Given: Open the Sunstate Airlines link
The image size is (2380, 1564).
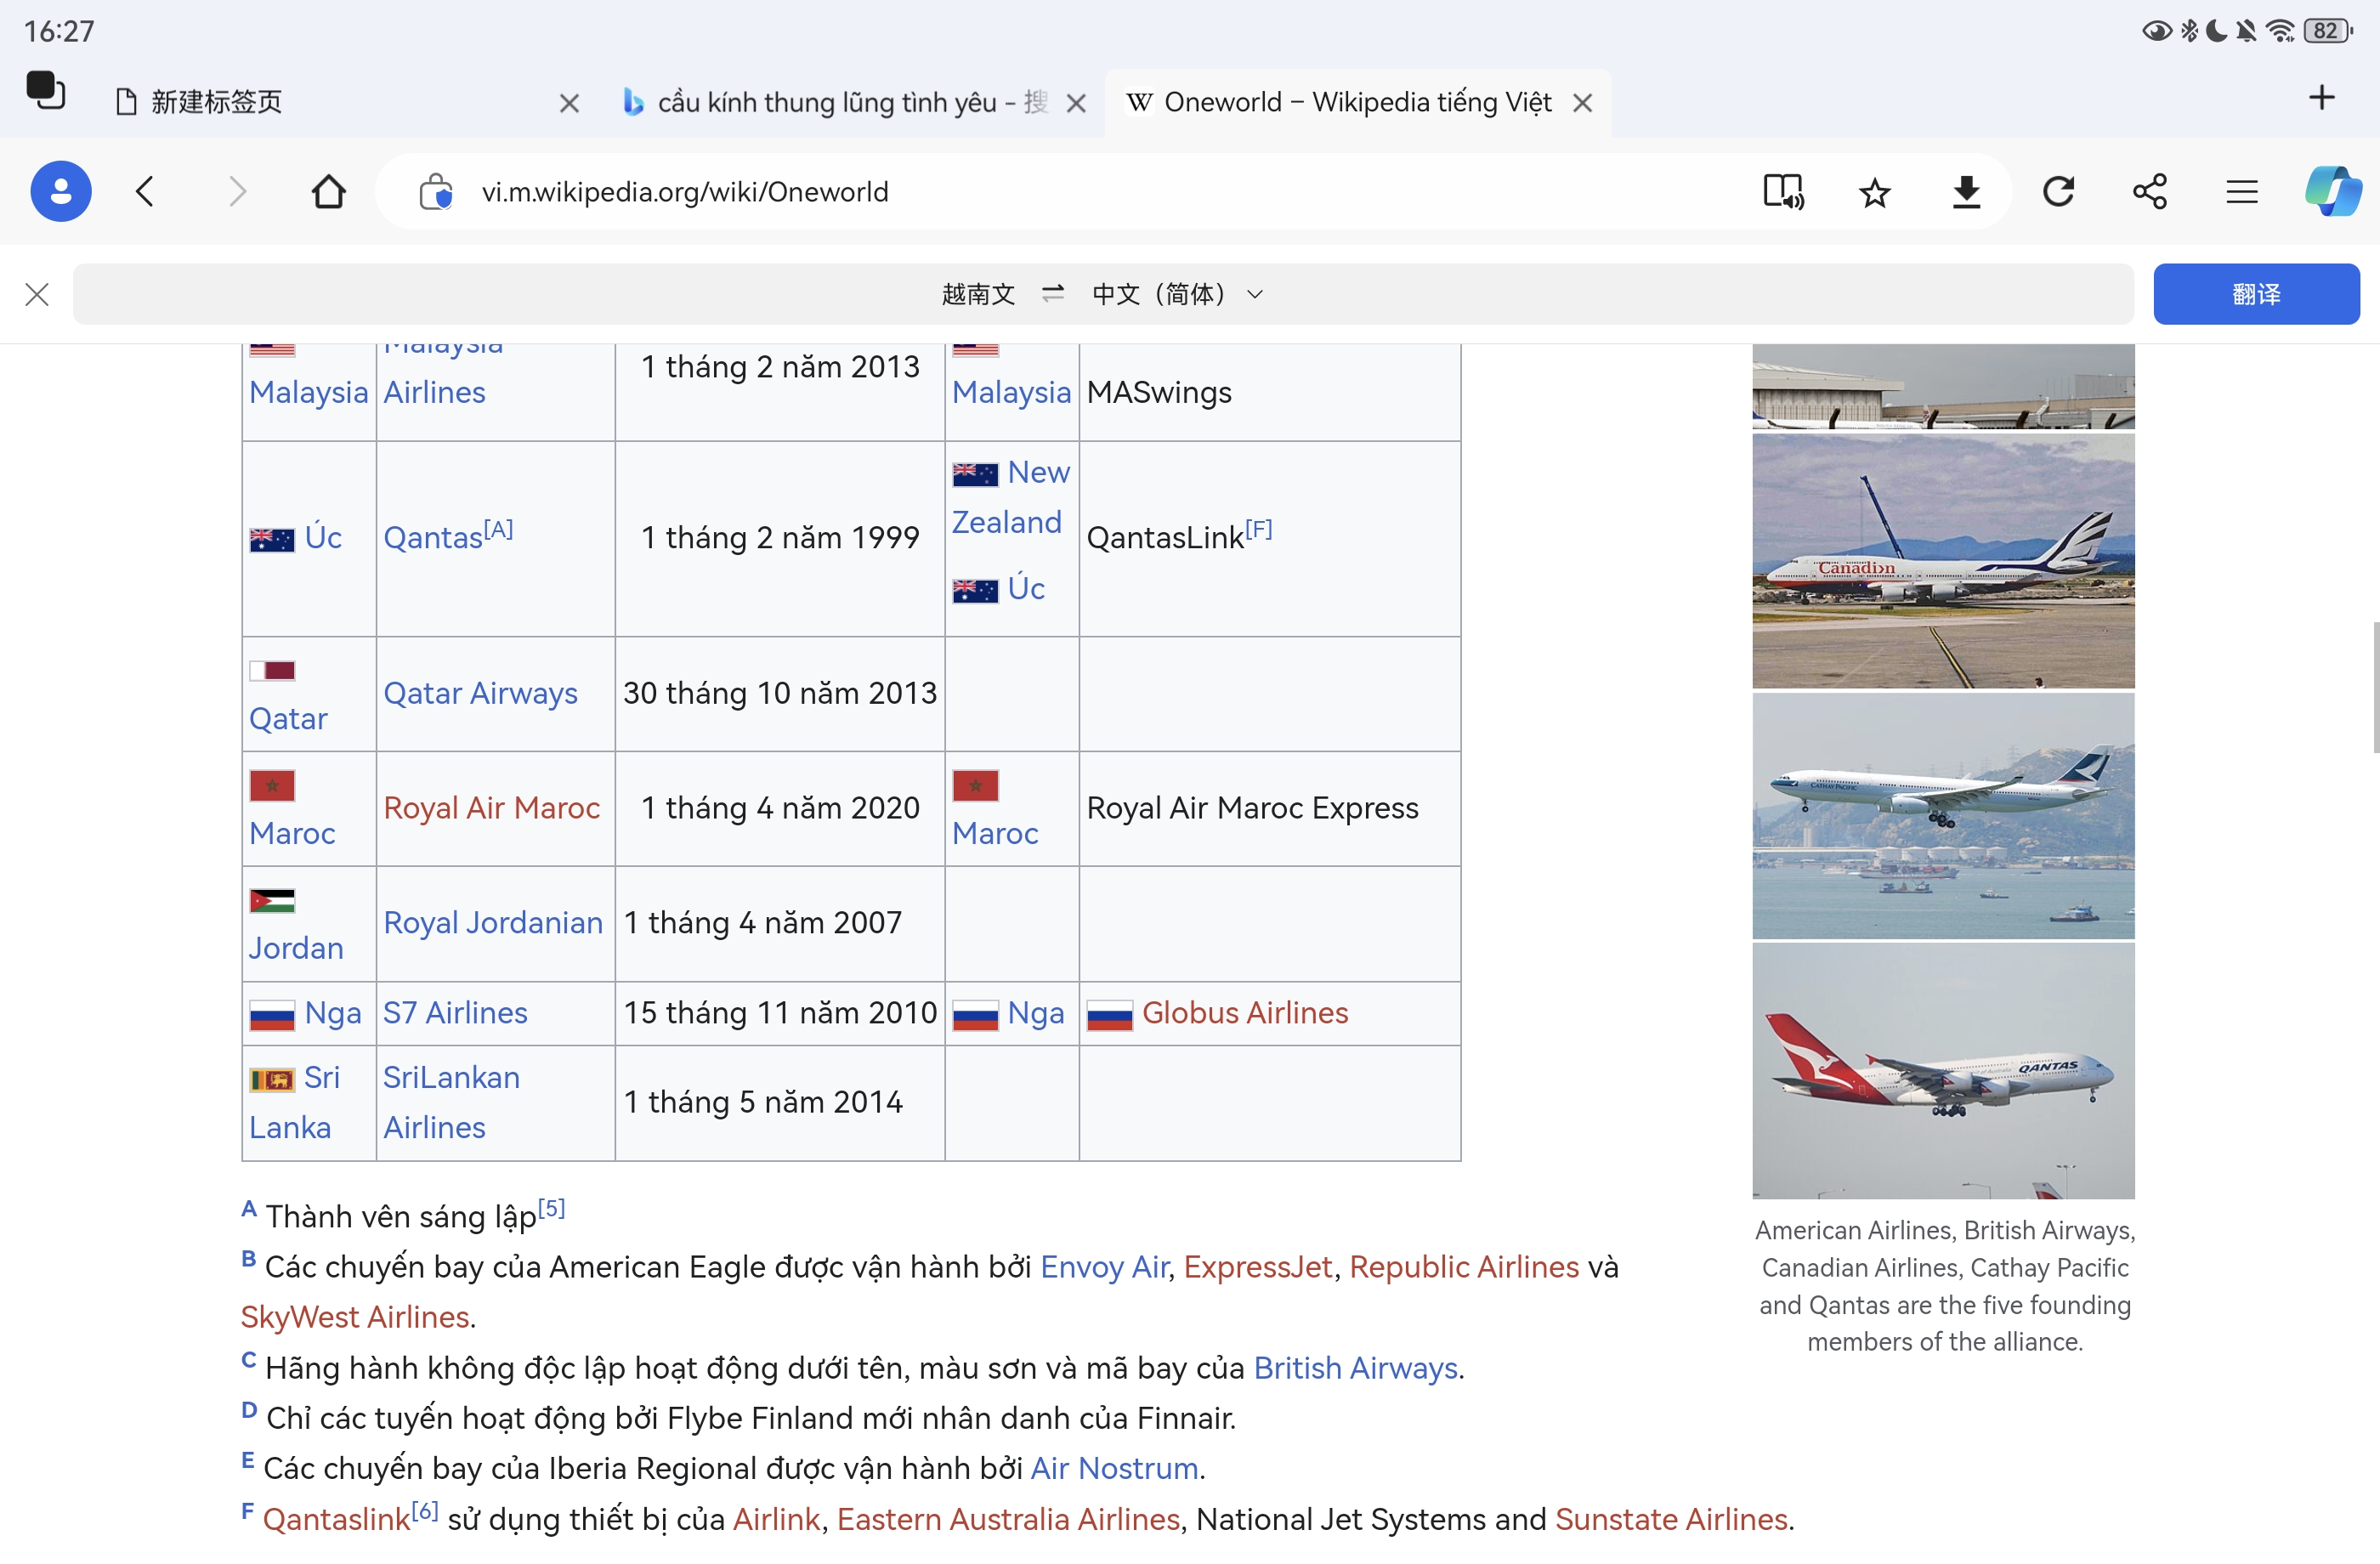Looking at the screenshot, I should pos(1671,1519).
